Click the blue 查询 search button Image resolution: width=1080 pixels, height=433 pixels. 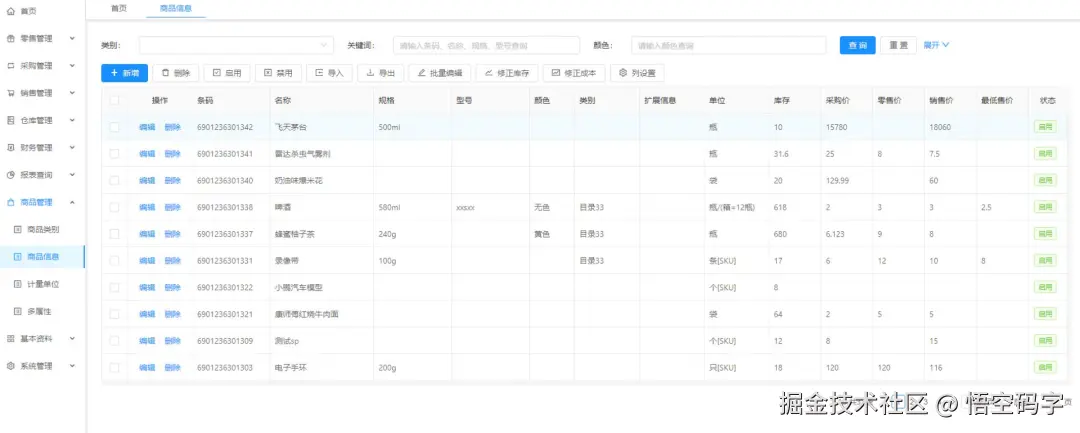[x=858, y=45]
